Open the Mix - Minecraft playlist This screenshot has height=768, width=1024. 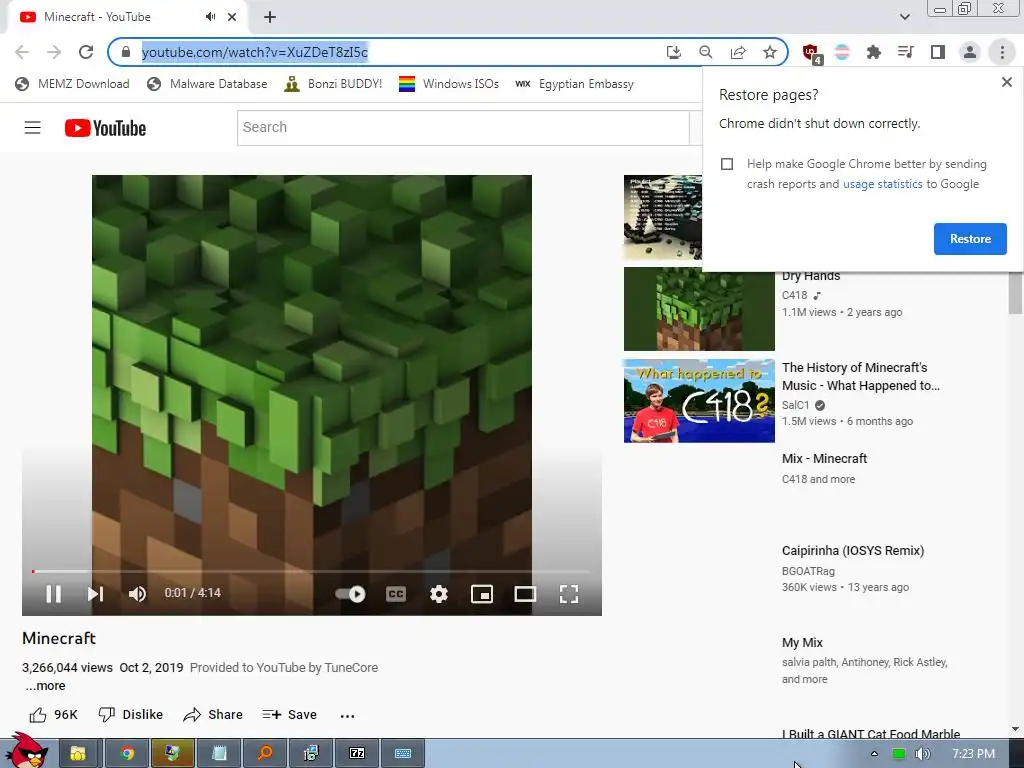pos(824,458)
